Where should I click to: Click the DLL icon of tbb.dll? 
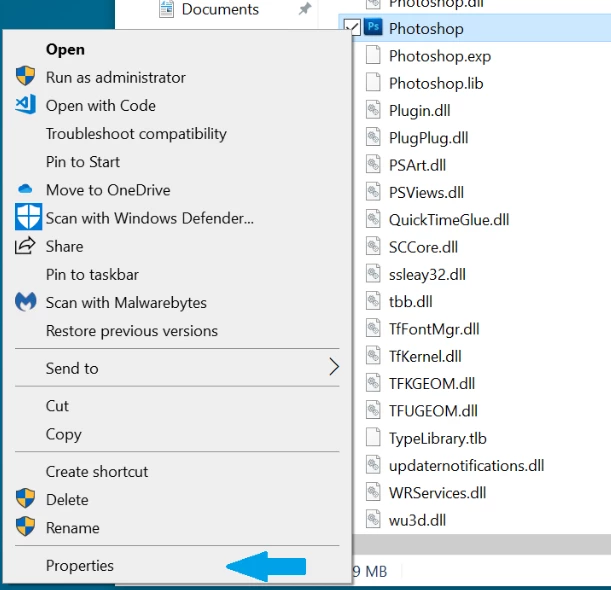pyautogui.click(x=373, y=300)
